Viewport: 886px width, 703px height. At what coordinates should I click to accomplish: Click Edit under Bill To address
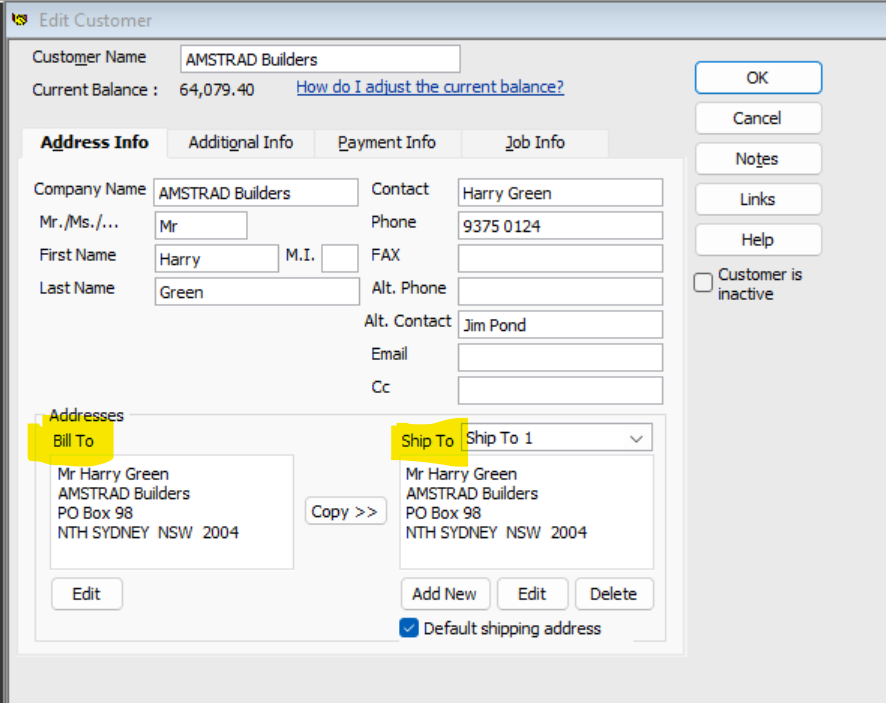coord(86,594)
